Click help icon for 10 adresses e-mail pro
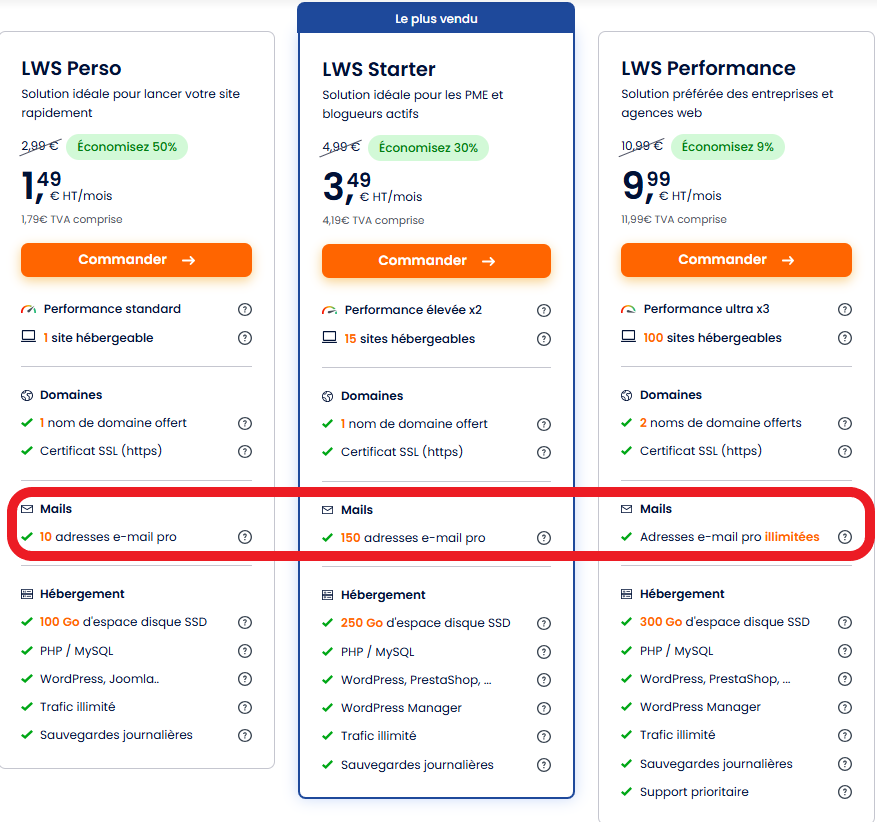Screen dimensions: 877x822 click(245, 537)
